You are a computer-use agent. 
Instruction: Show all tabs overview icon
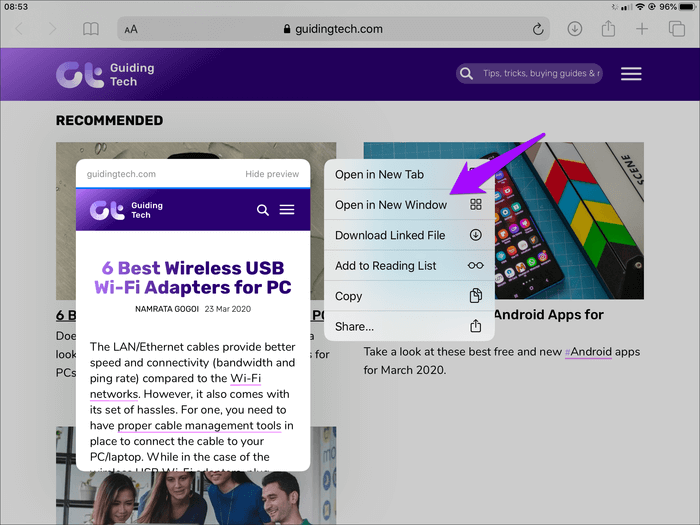pos(676,29)
